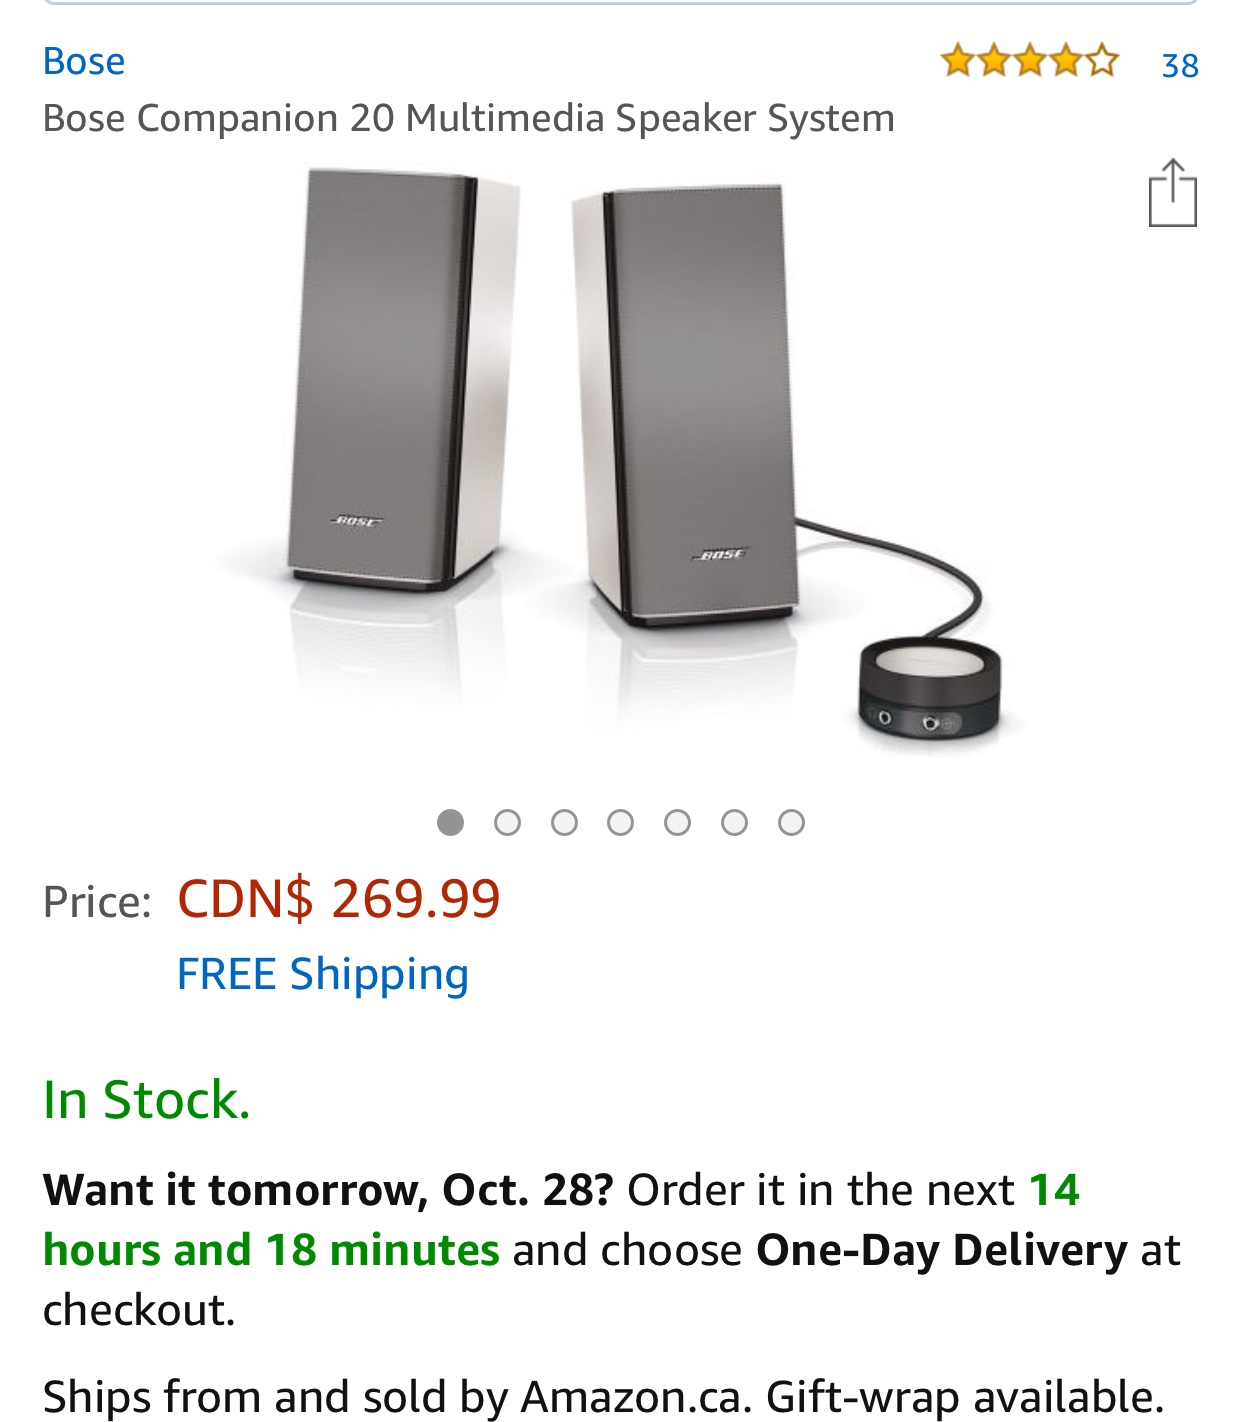Open FREE Shipping details
Screen dimensions: 1242x1422
(322, 974)
